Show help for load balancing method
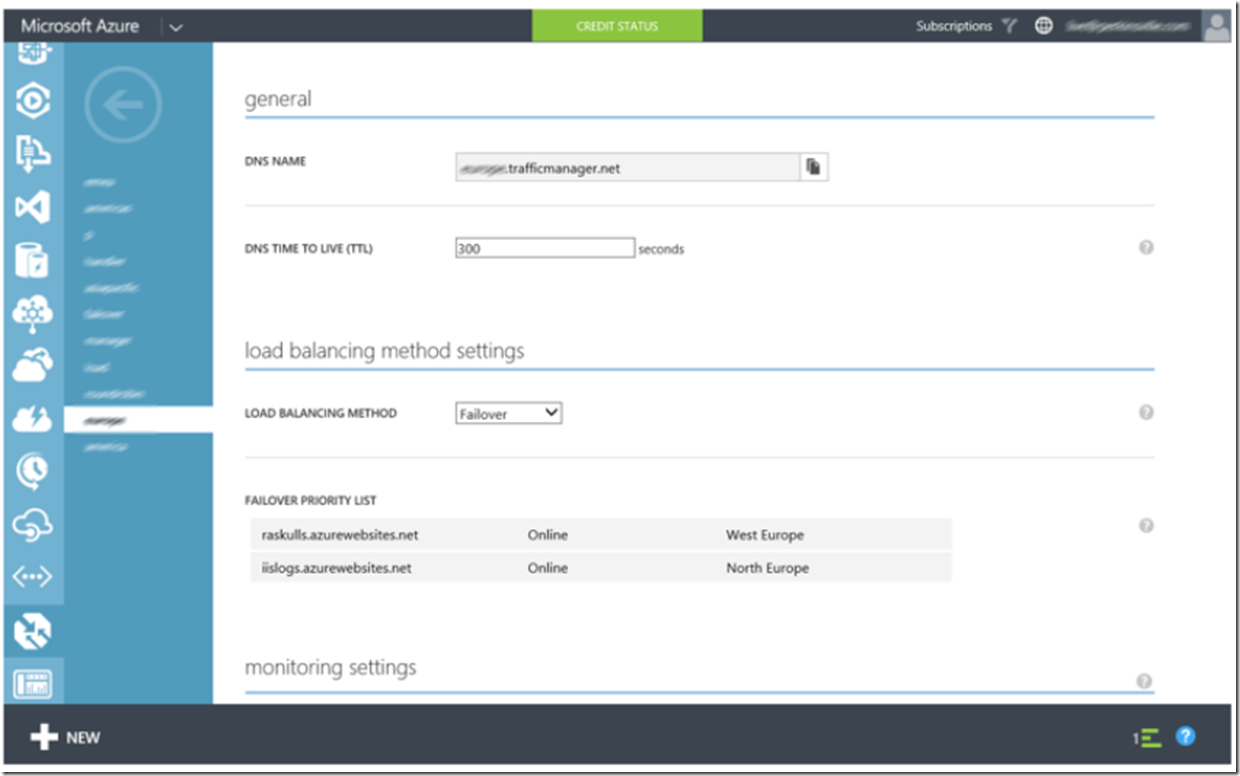Image resolution: width=1240 pixels, height=776 pixels. click(1146, 412)
